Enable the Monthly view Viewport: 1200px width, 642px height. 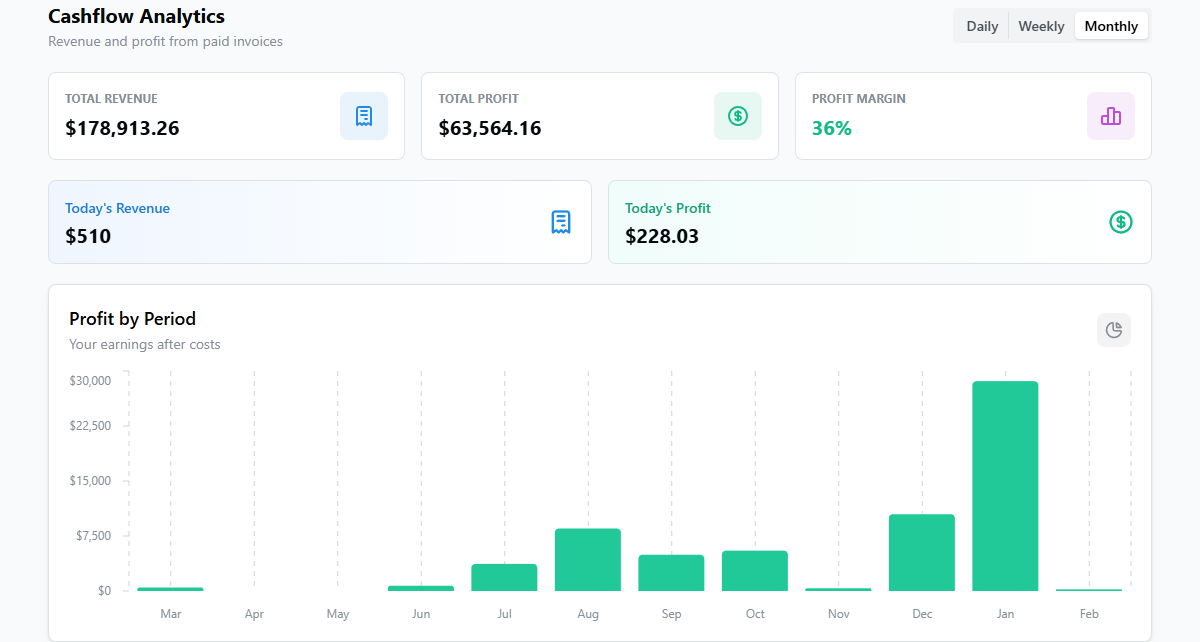click(1110, 25)
